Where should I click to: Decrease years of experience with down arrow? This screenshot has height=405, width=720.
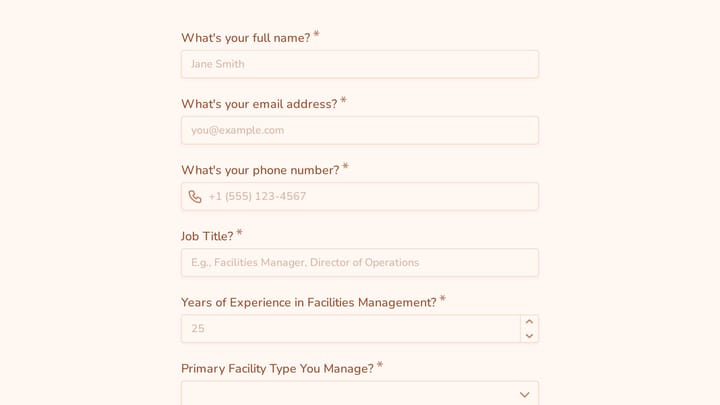[x=529, y=336]
